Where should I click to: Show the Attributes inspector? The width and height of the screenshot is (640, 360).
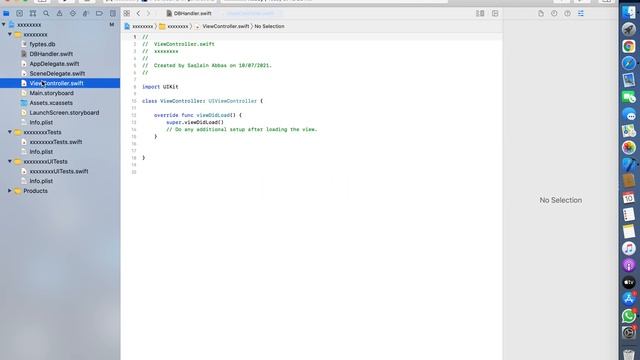581,13
